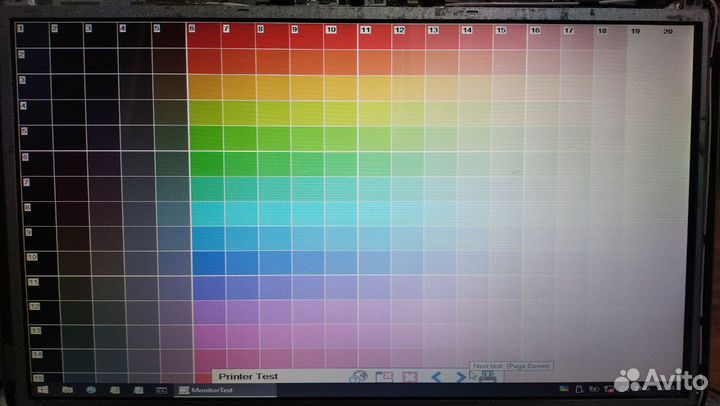Click the yellow swatch in row 3, column 8
Image resolution: width=720 pixels, height=406 pixels.
272,88
